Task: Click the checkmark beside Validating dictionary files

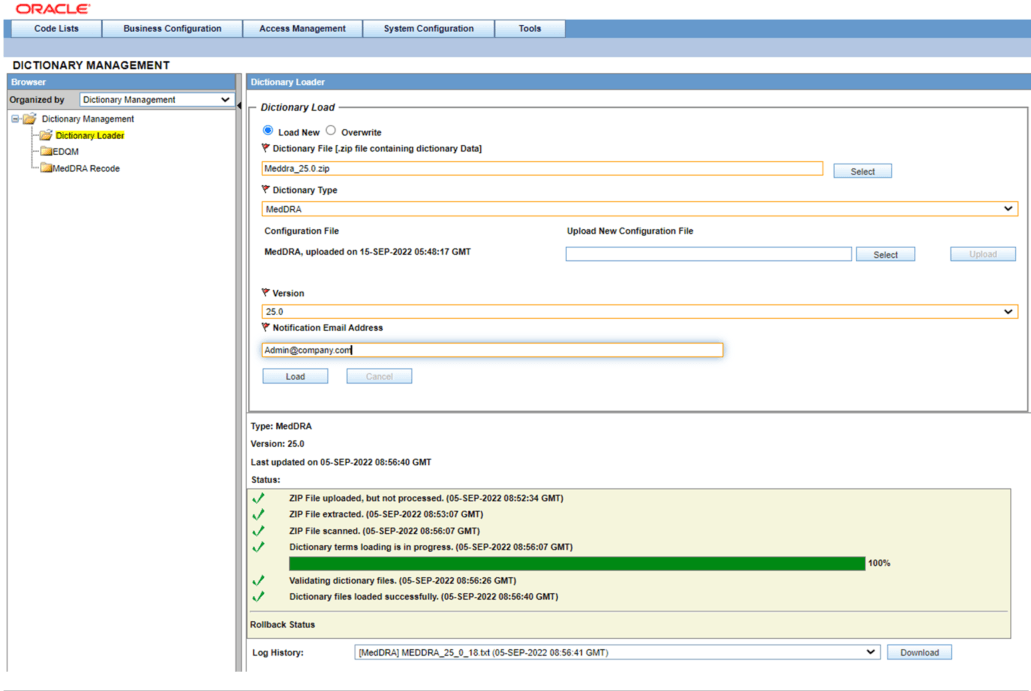Action: click(258, 581)
